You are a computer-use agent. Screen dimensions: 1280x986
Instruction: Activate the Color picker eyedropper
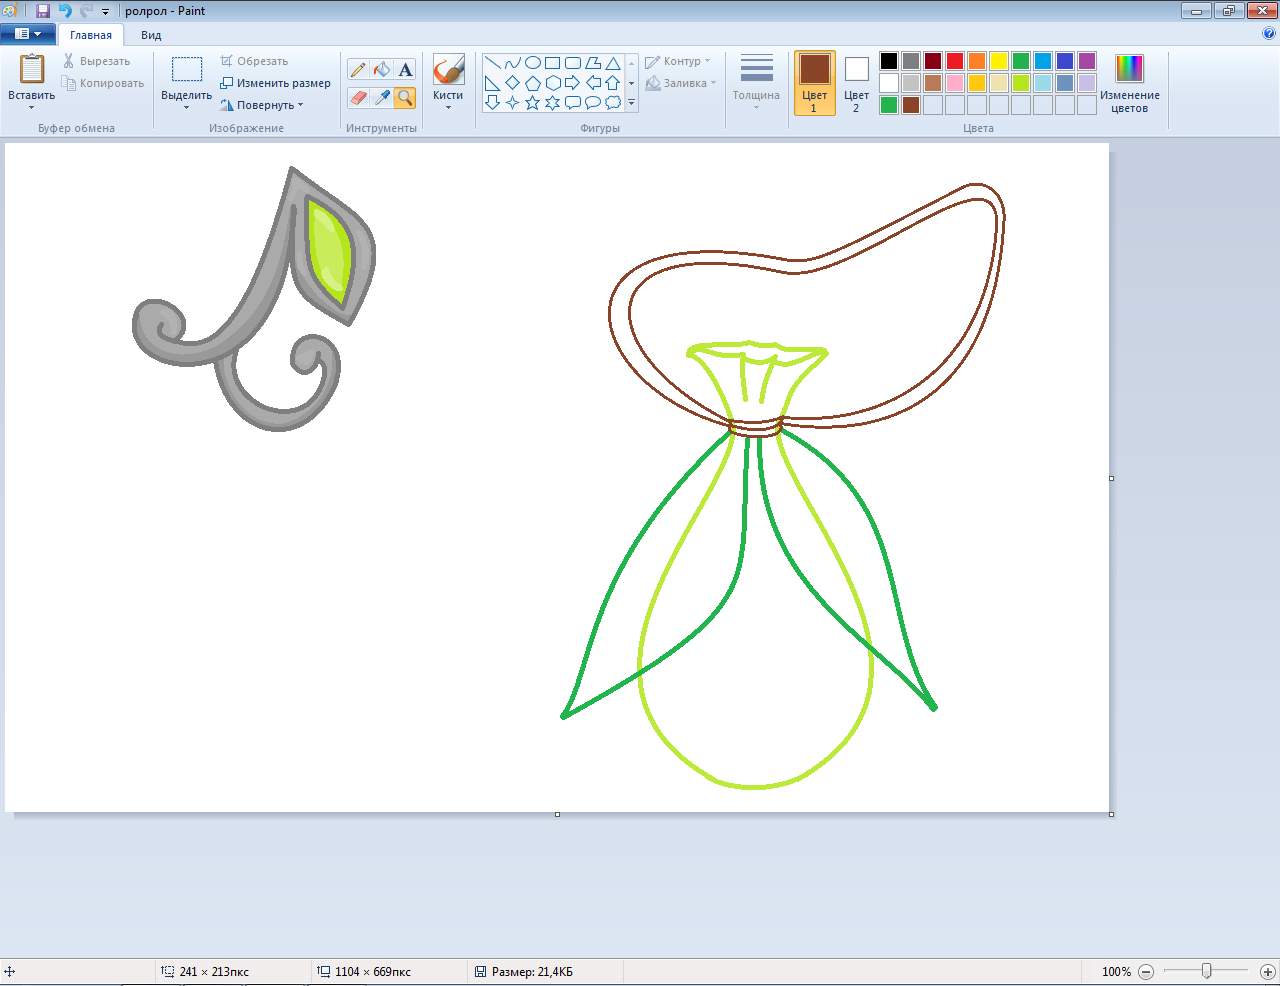coord(382,97)
